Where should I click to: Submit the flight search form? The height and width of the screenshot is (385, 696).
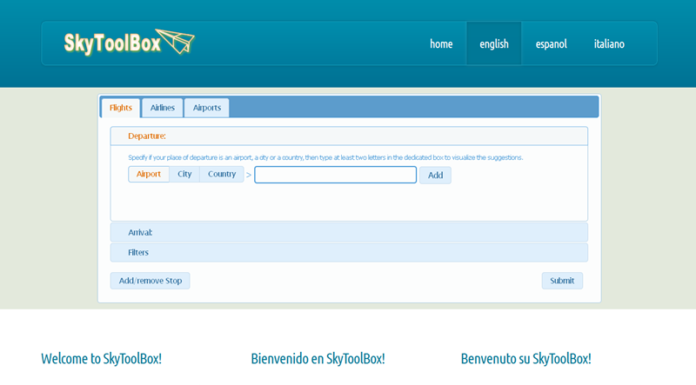click(562, 281)
